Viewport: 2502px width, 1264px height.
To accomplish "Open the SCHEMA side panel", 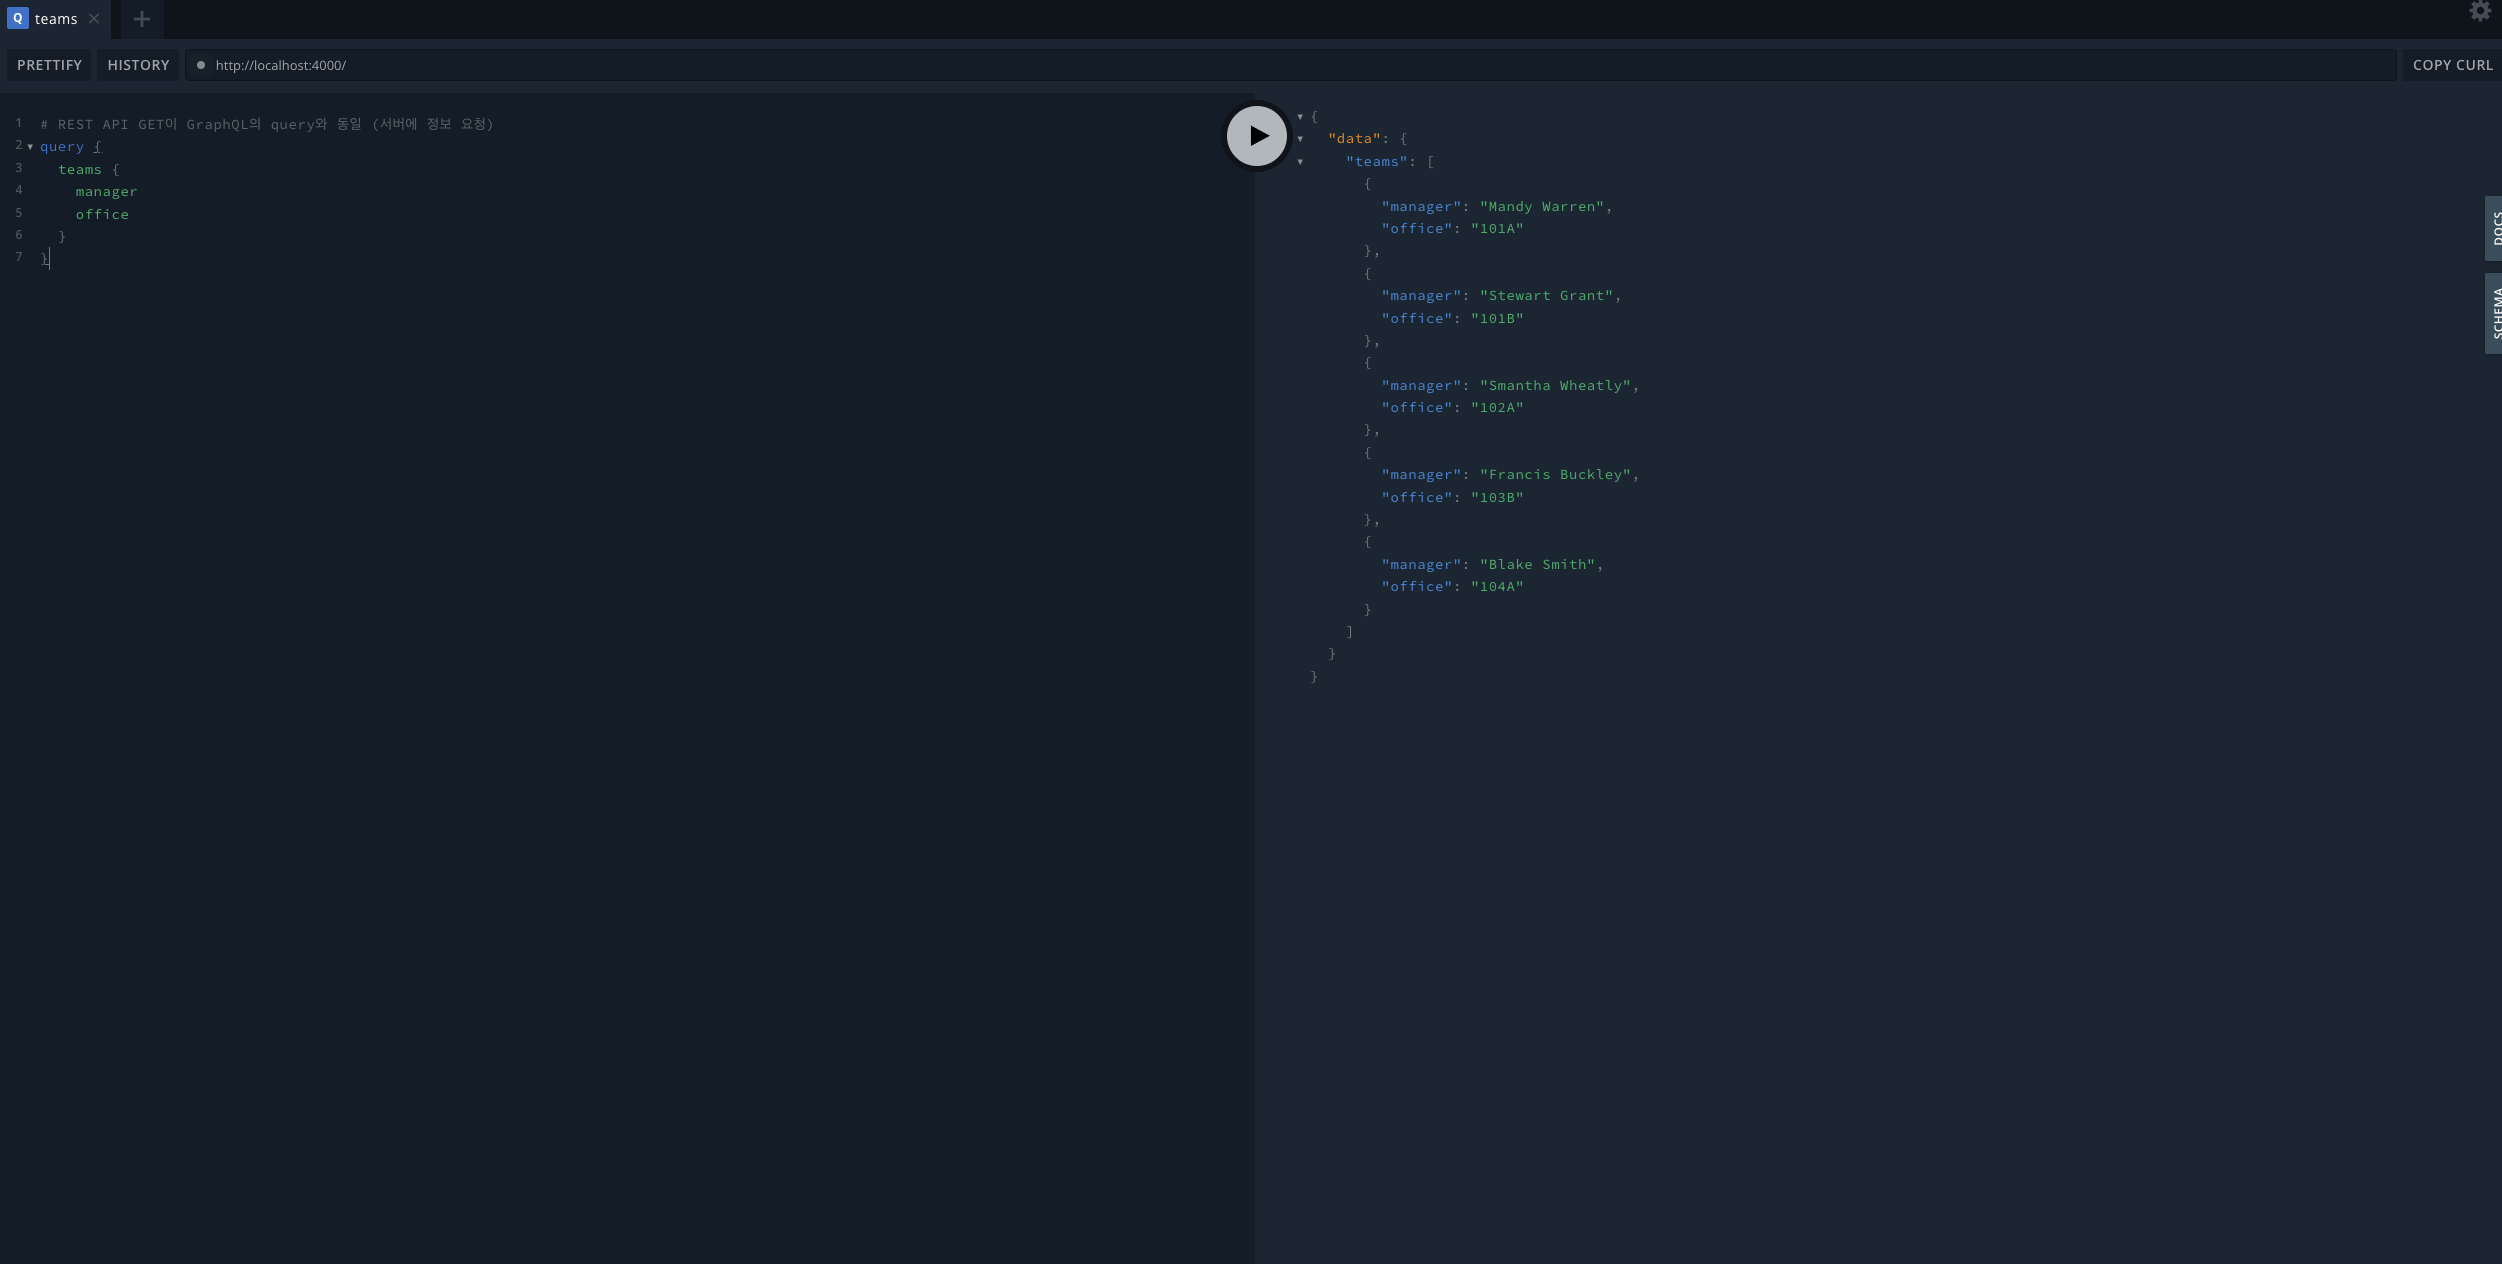I will [x=2493, y=313].
